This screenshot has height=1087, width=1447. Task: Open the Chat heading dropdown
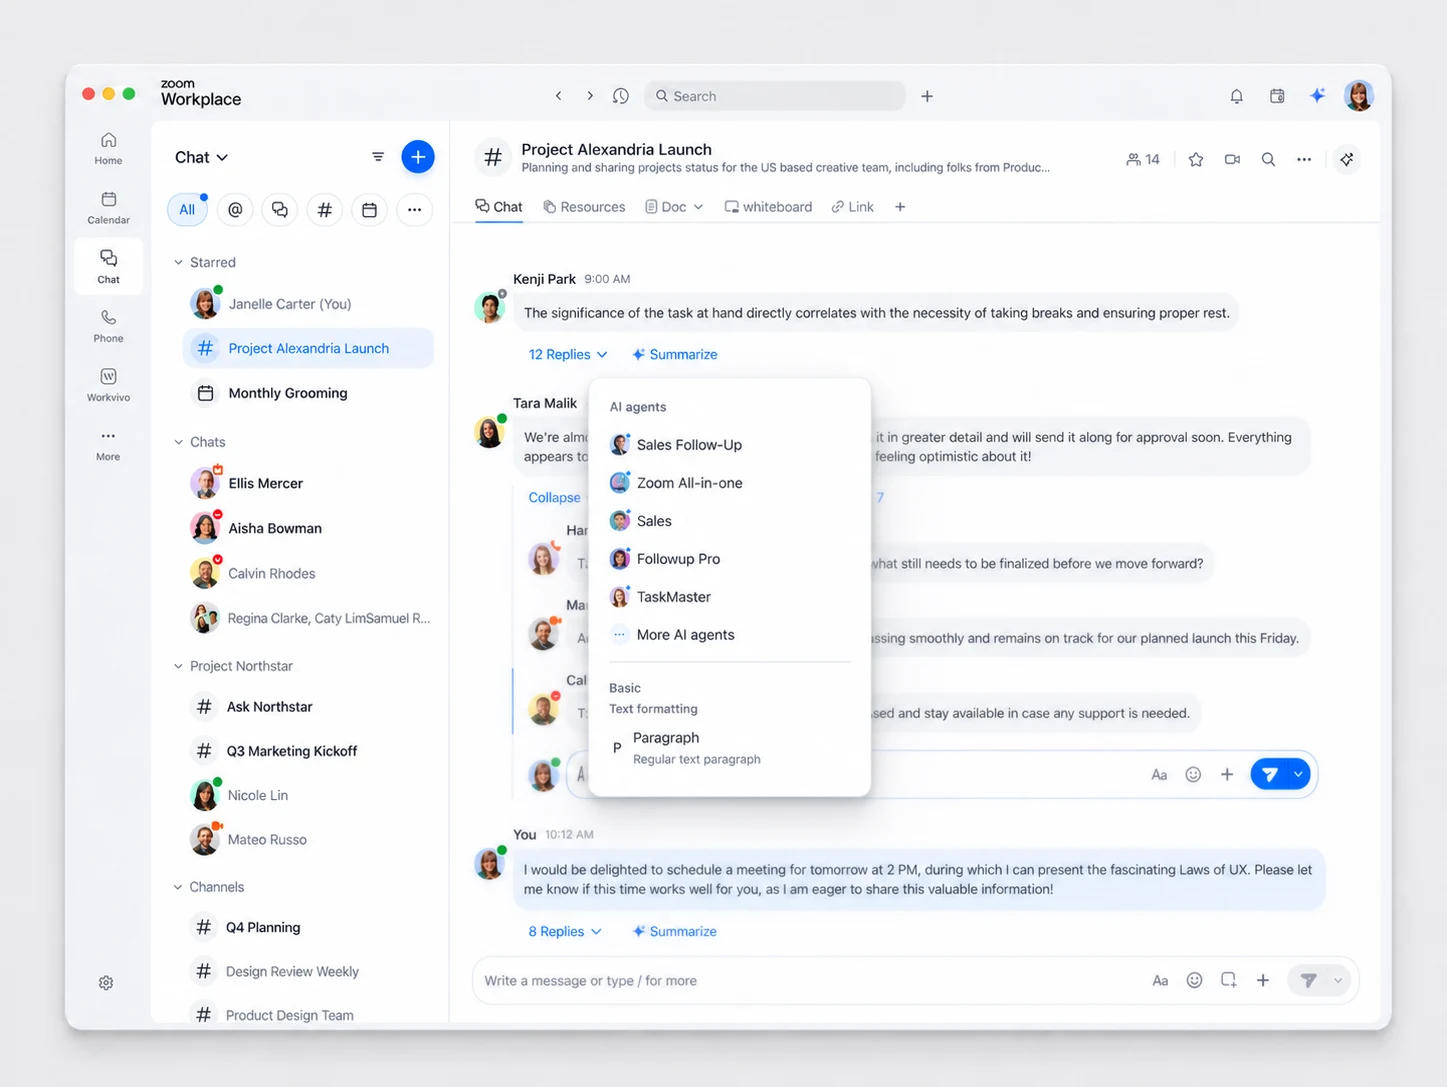click(x=201, y=157)
